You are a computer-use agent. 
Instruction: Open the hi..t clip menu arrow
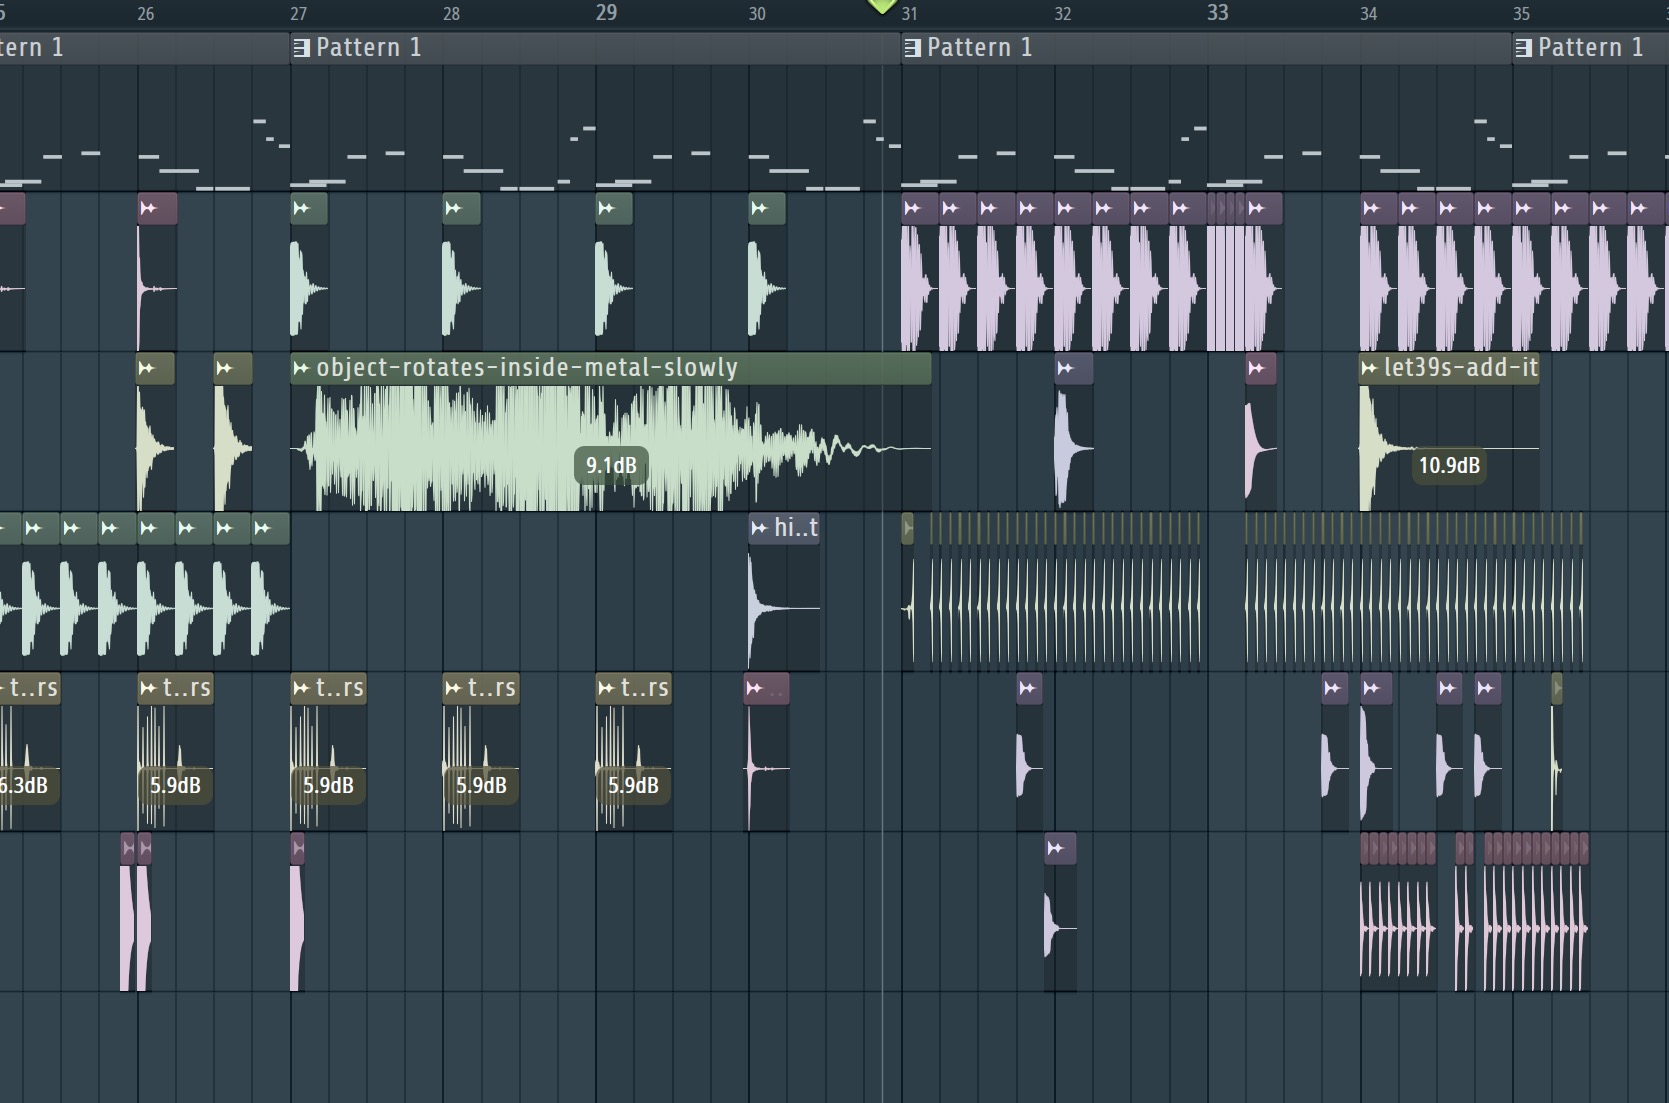click(759, 528)
